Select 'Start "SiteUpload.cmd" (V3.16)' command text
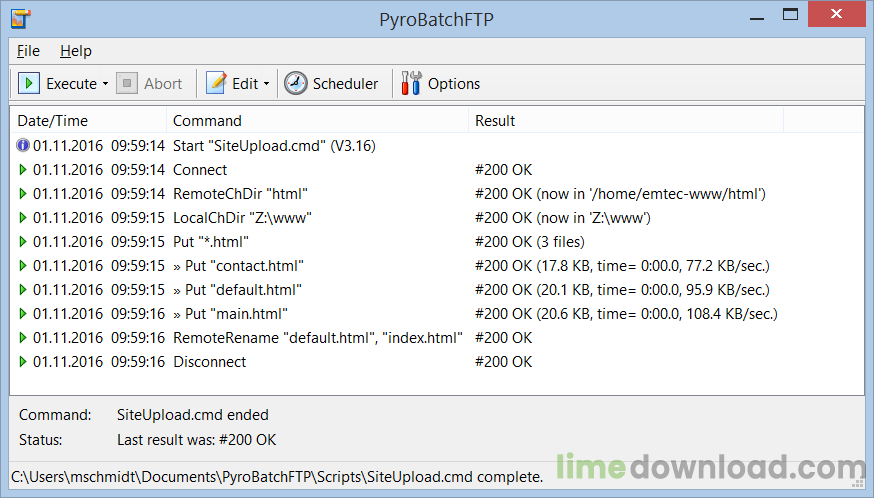Screen dimensions: 874x498 pyautogui.click(x=274, y=146)
